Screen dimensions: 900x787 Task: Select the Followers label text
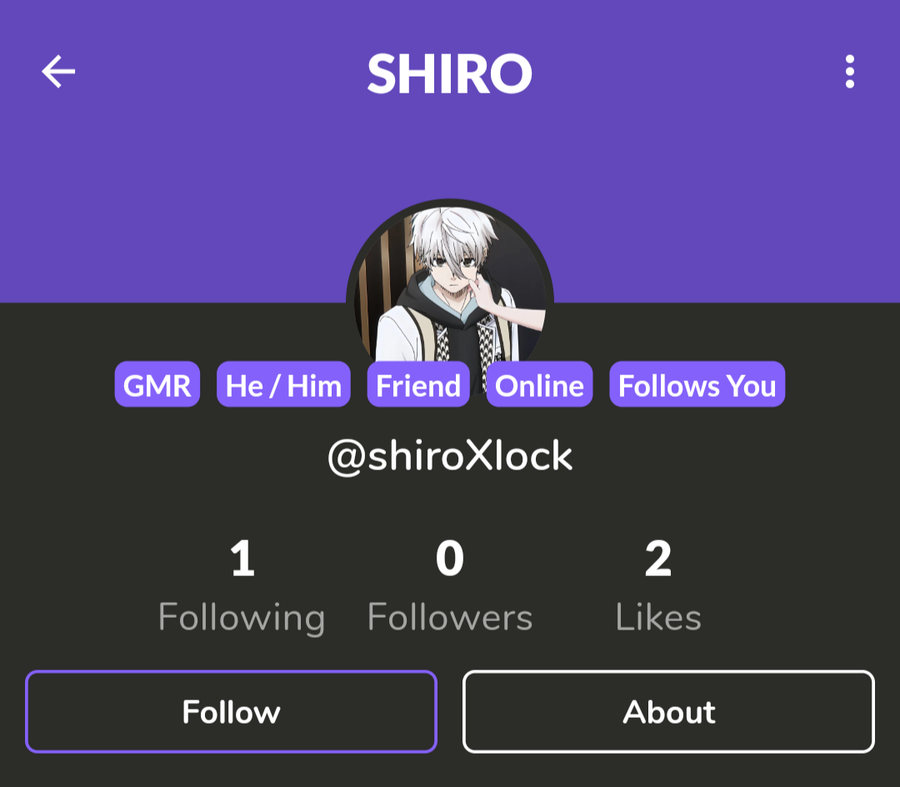pyautogui.click(x=450, y=618)
